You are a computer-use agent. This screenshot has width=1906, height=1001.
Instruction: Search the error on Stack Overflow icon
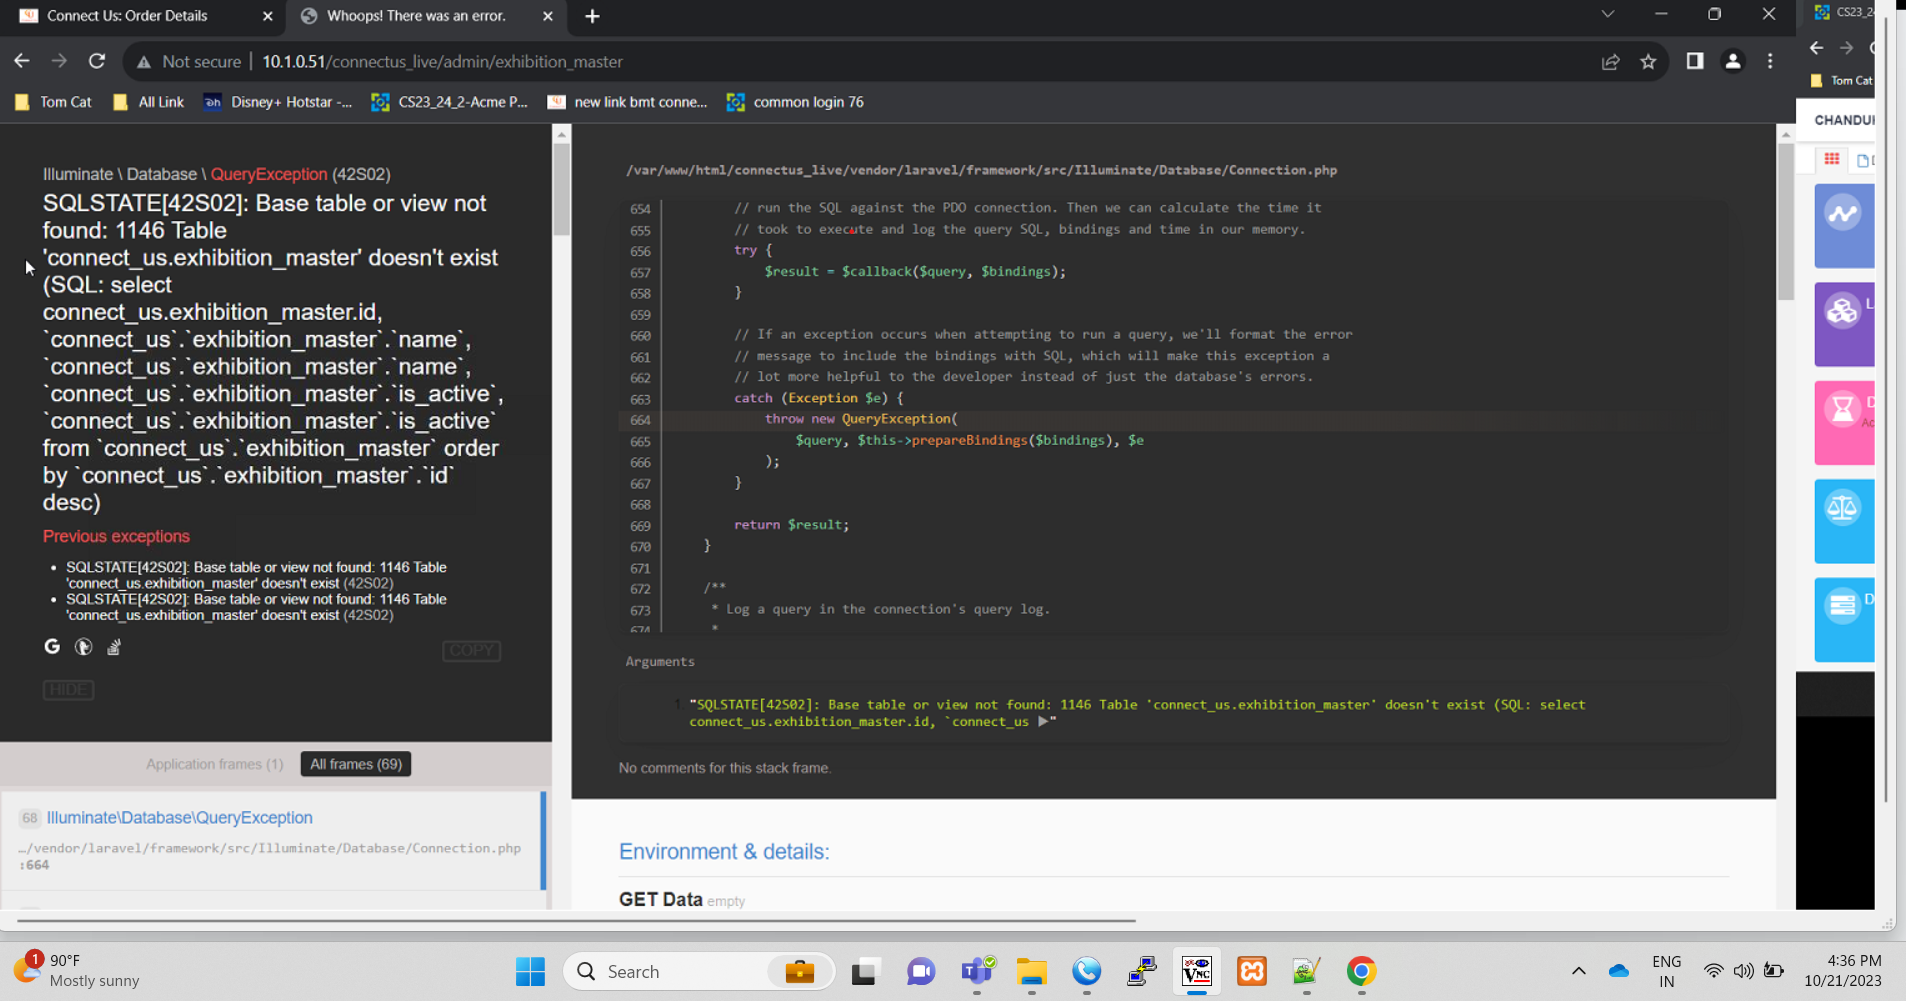pyautogui.click(x=114, y=647)
